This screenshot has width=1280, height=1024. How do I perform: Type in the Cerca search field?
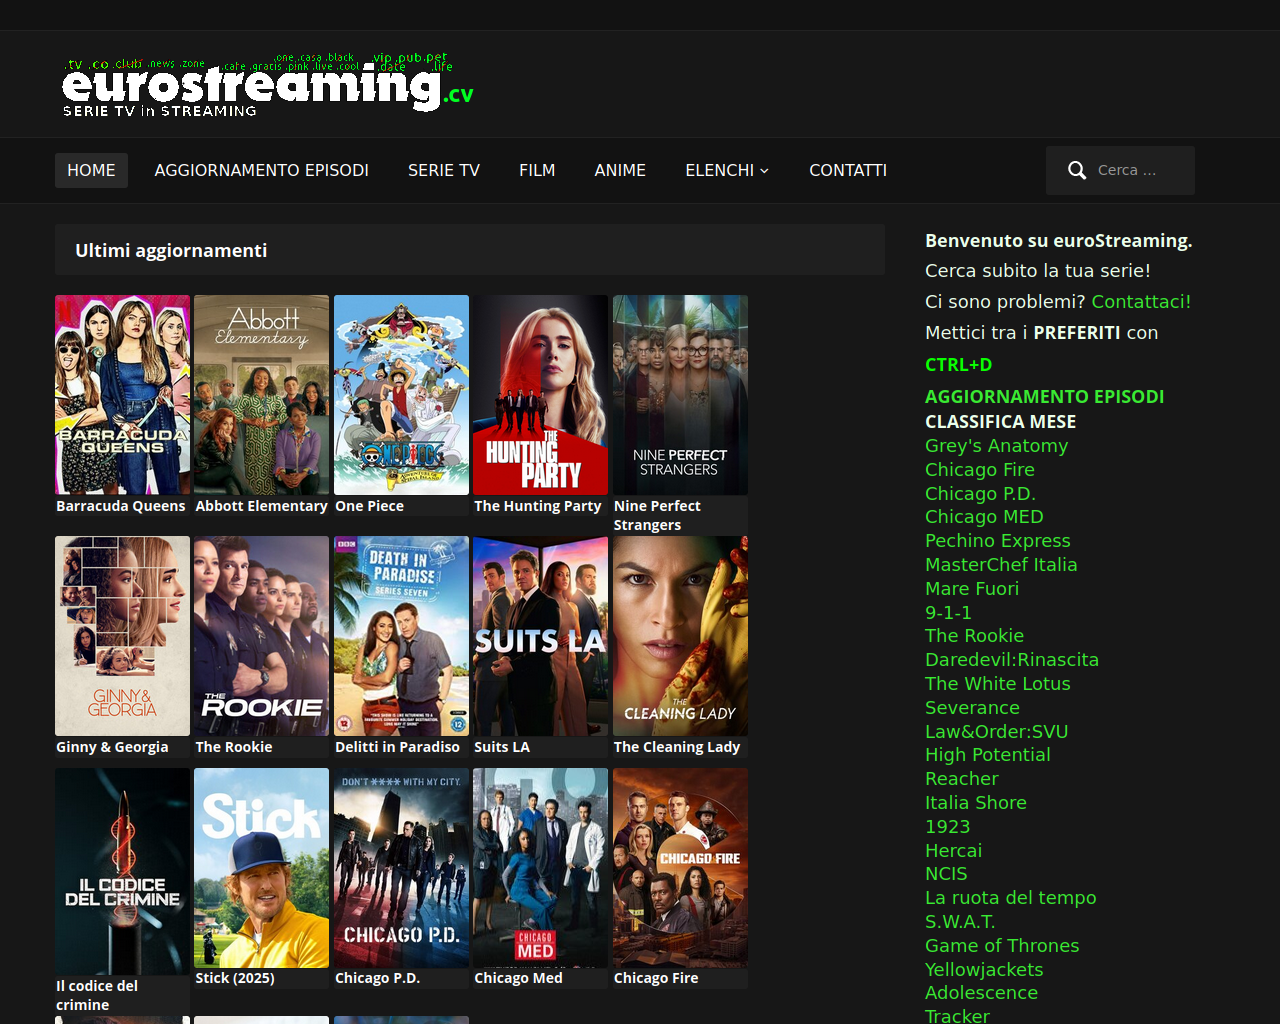pyautogui.click(x=1138, y=171)
